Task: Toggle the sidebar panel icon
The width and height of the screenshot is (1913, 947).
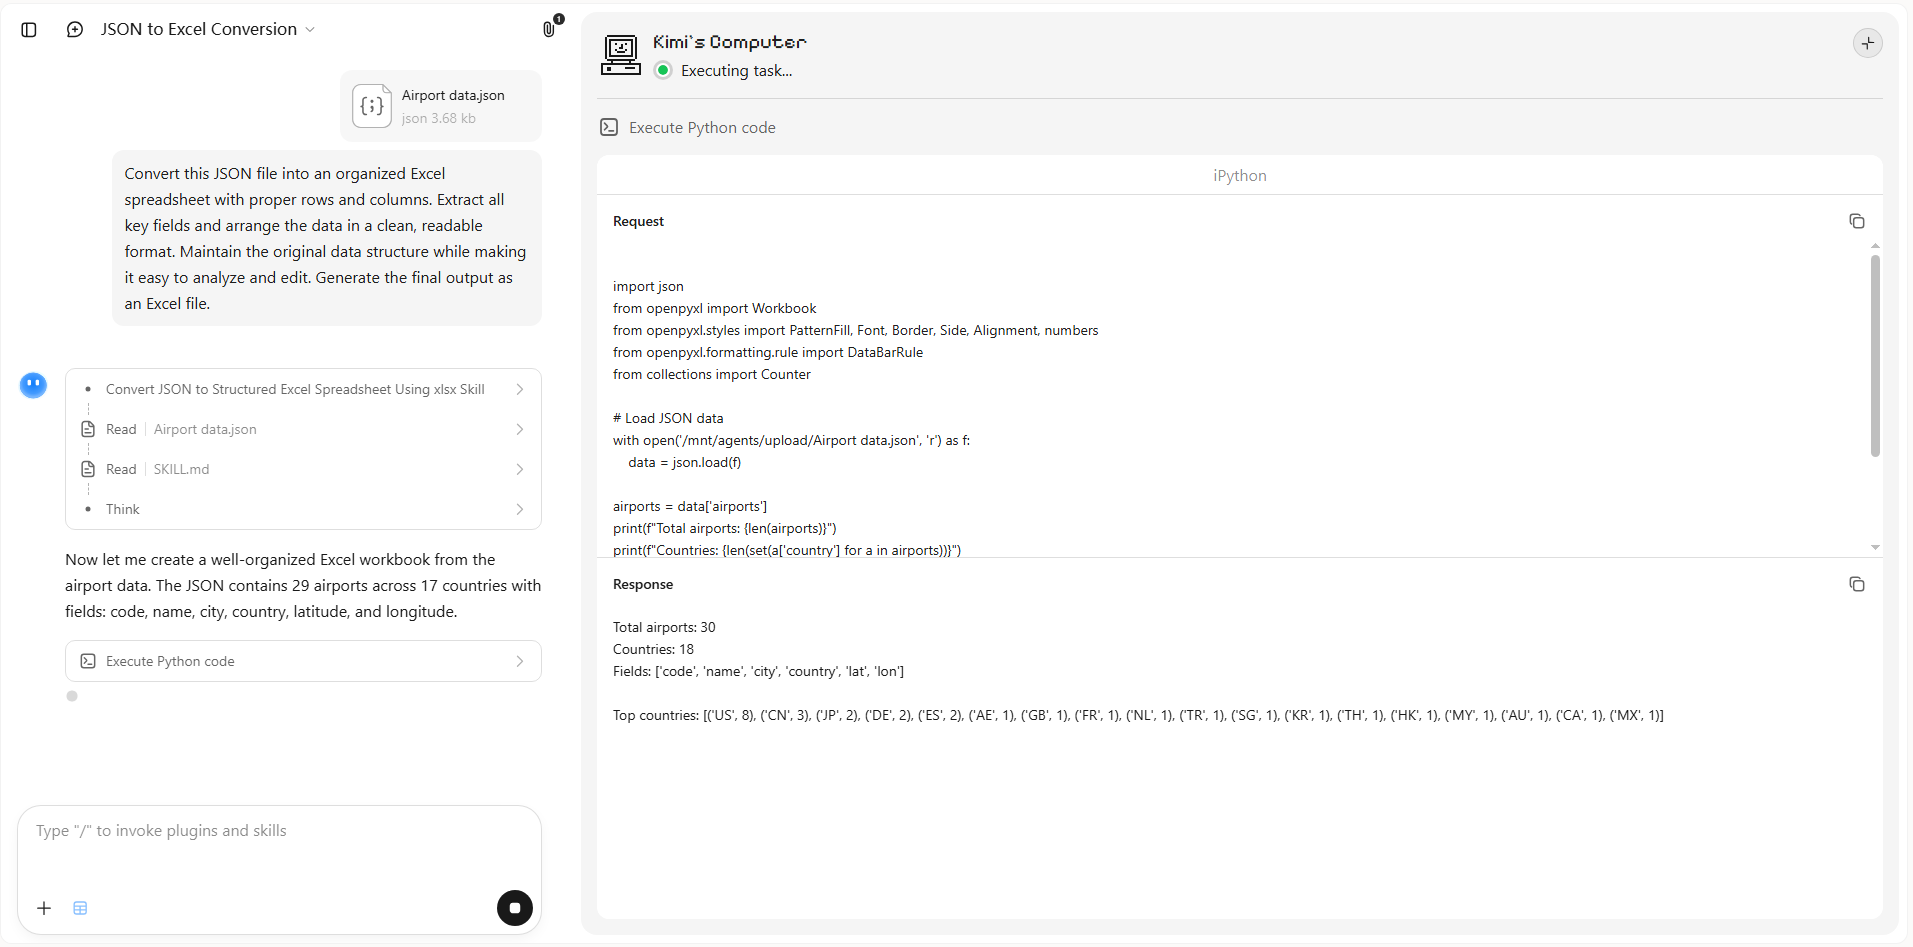Action: pyautogui.click(x=29, y=30)
